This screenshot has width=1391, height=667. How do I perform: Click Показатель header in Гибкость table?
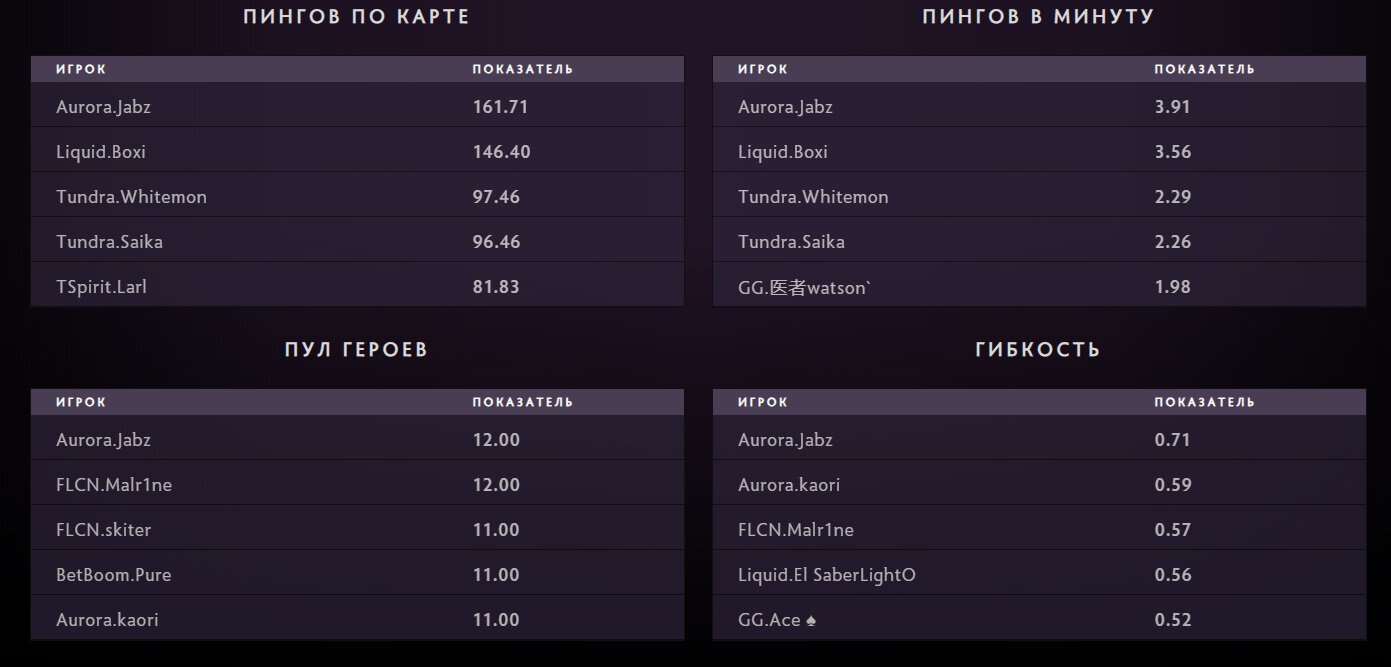1204,402
